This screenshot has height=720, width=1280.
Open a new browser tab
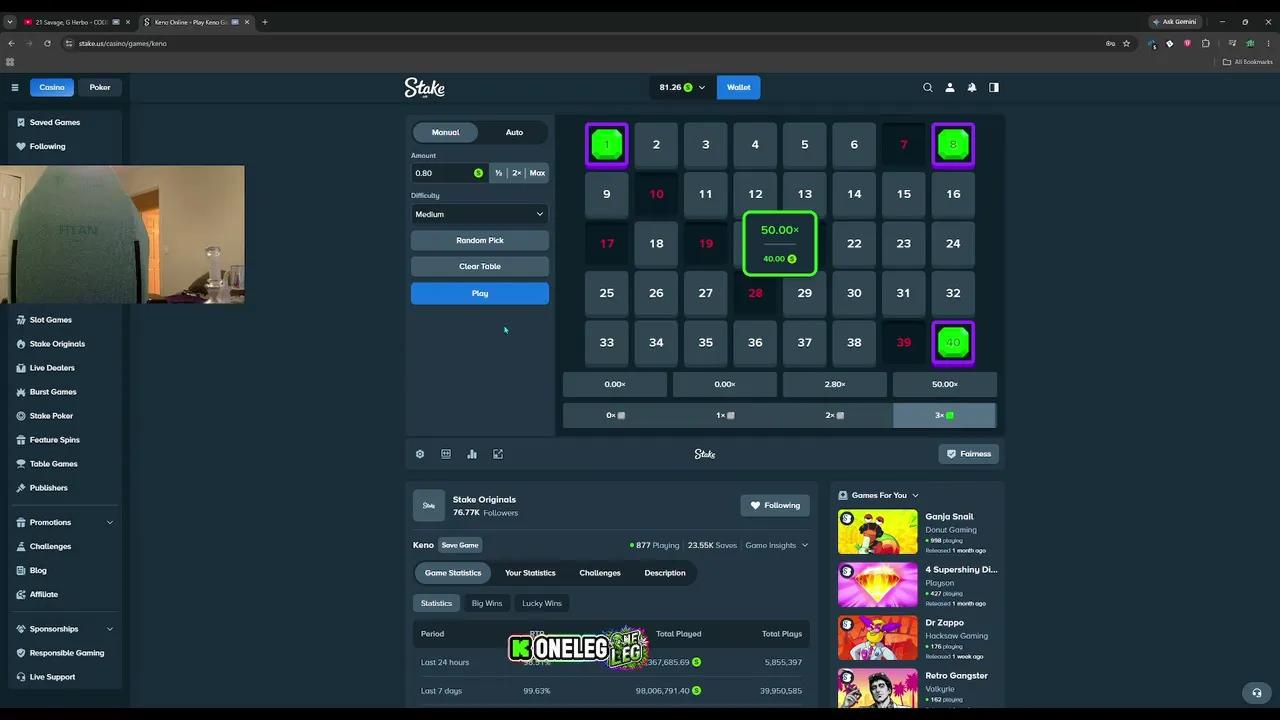coord(265,22)
